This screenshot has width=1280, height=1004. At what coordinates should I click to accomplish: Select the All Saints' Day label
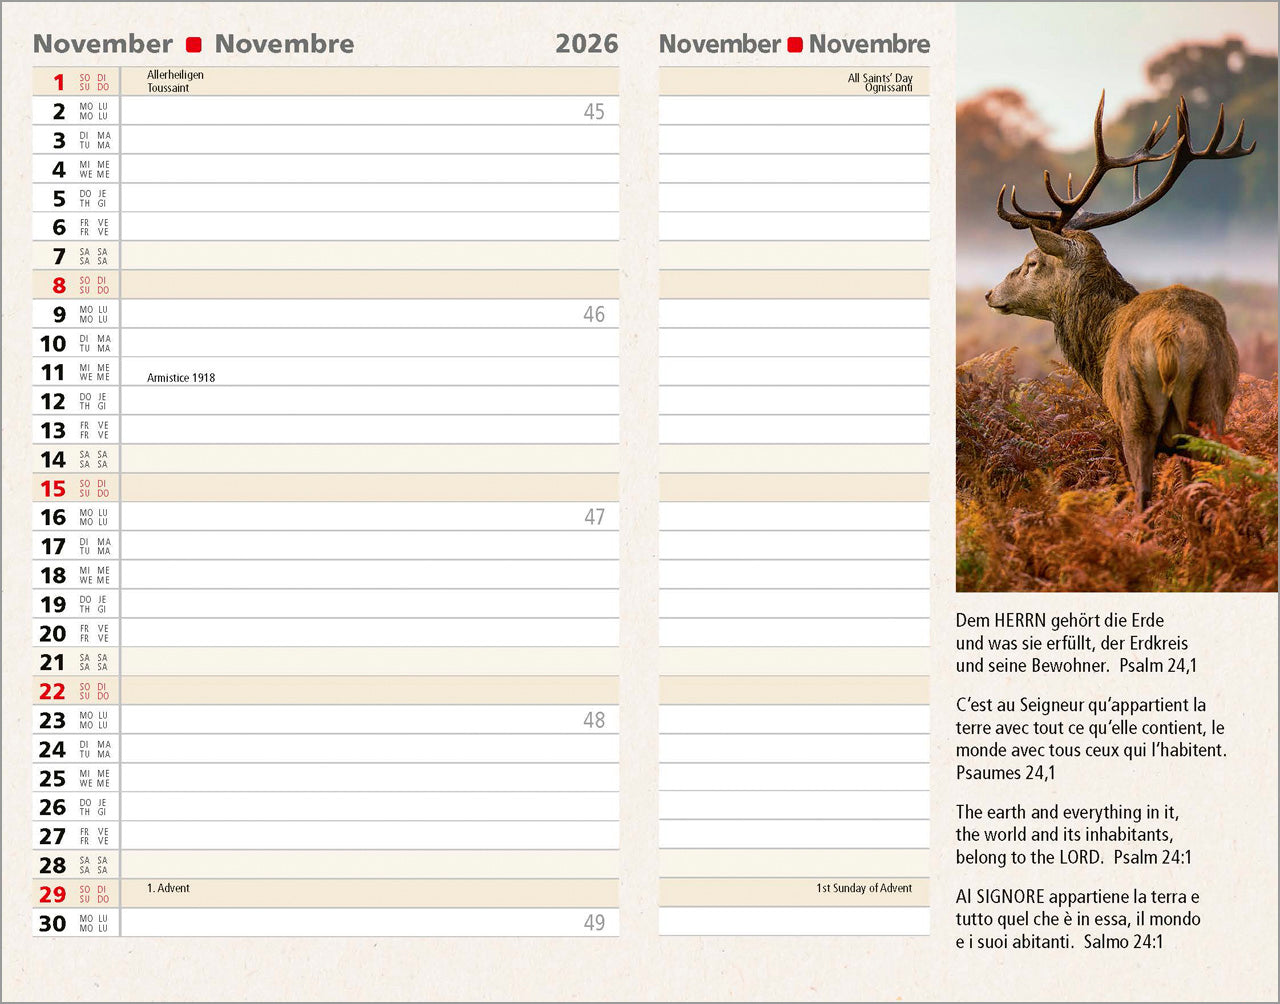[x=880, y=78]
